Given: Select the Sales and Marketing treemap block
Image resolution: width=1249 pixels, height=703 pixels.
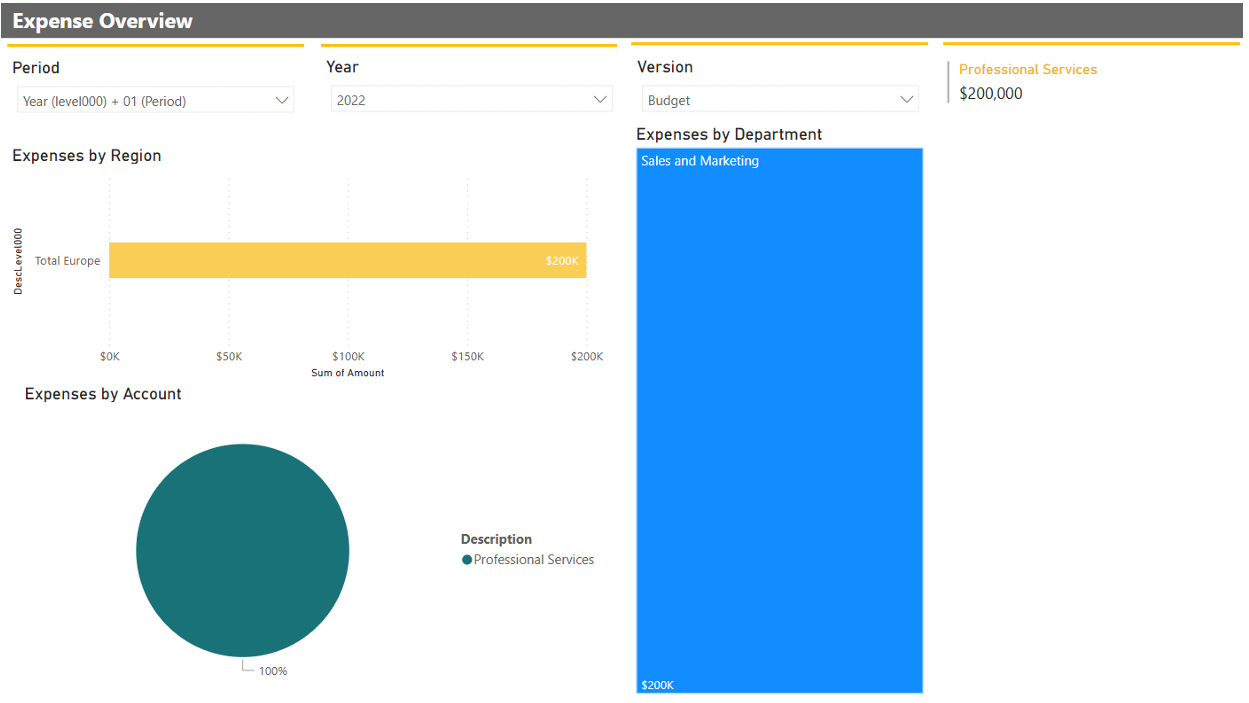Looking at the screenshot, I should pos(780,420).
